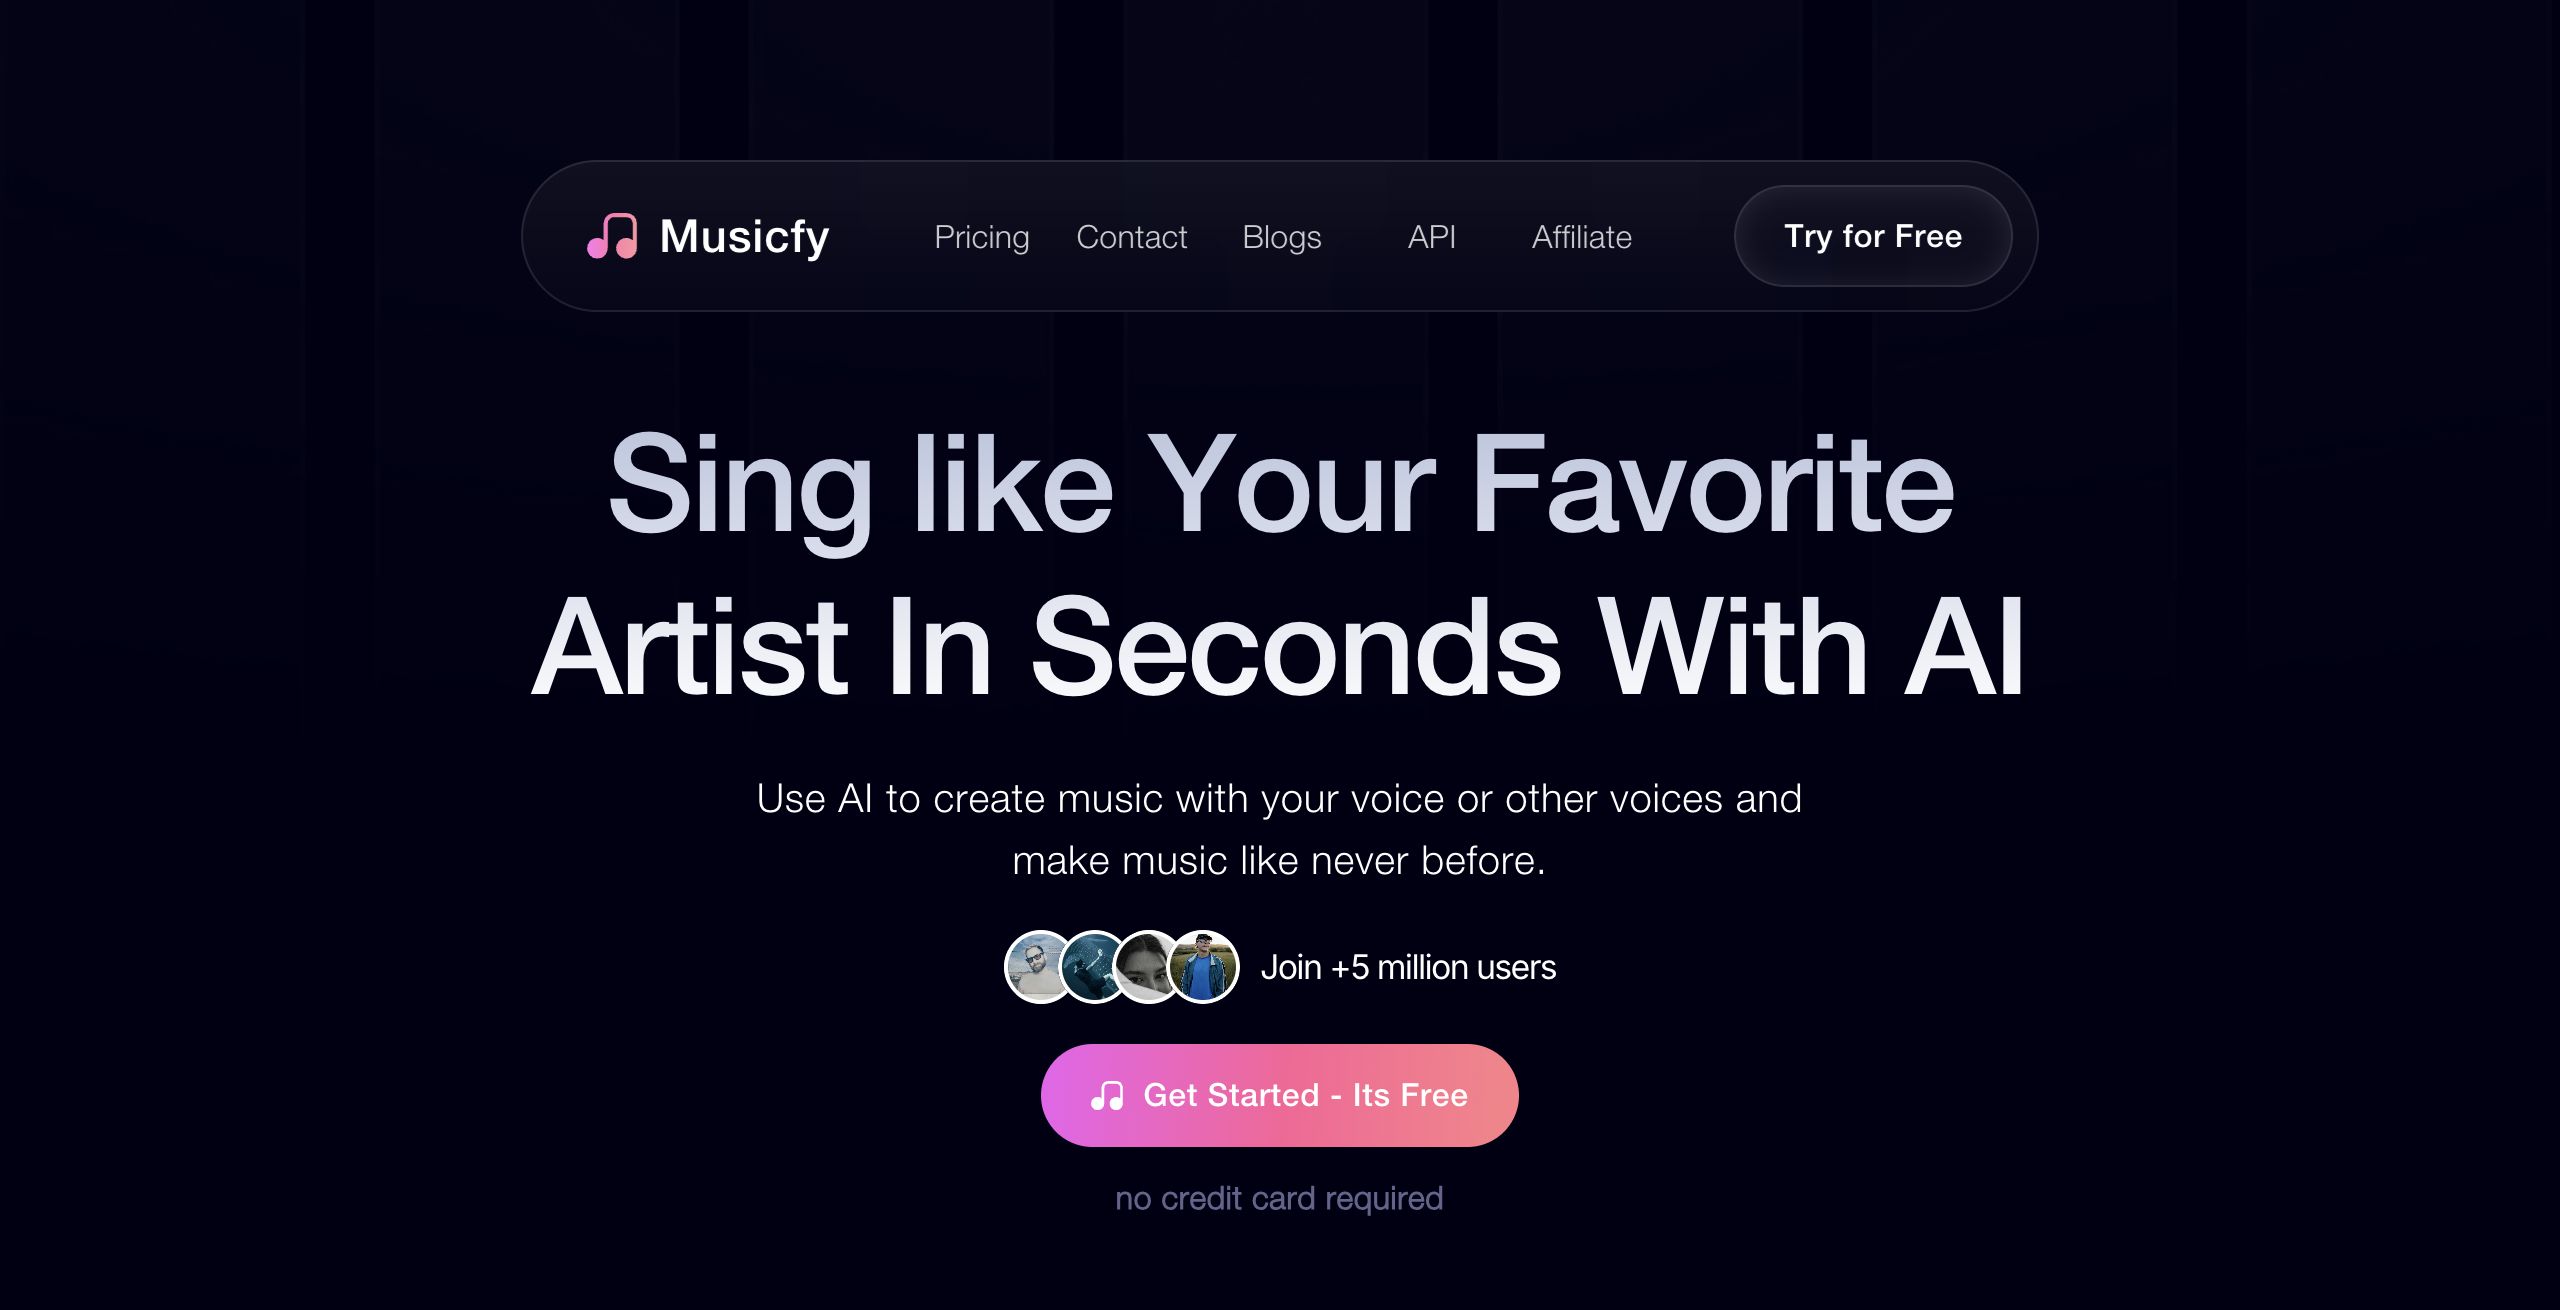Click the Try for Free button
Viewport: 2560px width, 1310px height.
pos(1873,236)
